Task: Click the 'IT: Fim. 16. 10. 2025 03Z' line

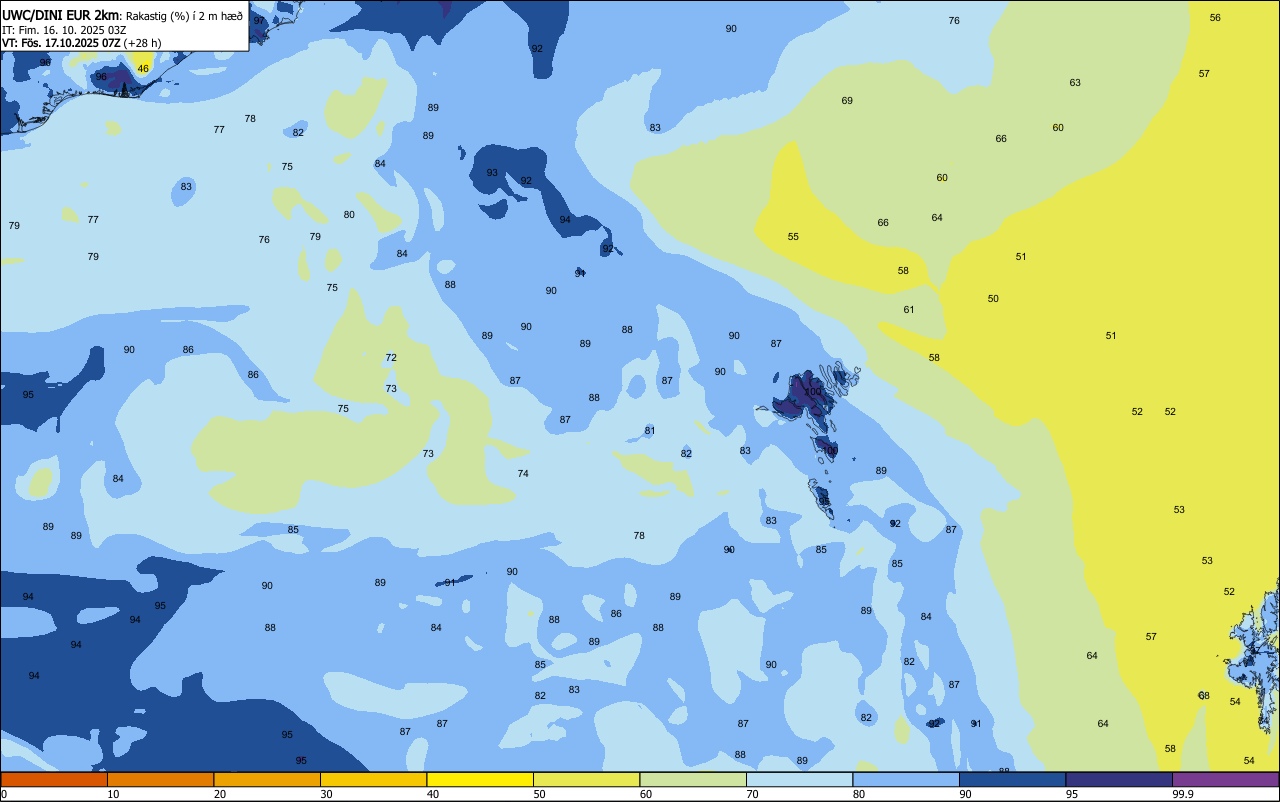Action: pyautogui.click(x=64, y=30)
